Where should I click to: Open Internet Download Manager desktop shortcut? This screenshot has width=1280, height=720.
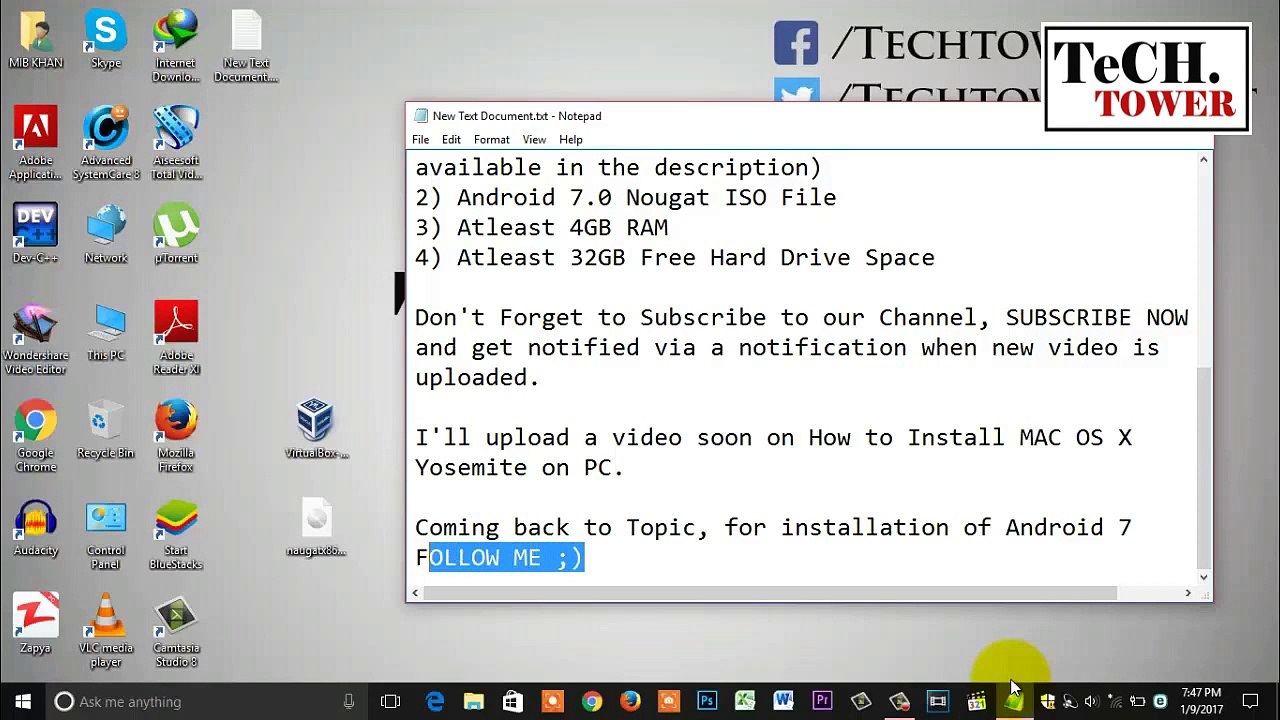point(176,46)
